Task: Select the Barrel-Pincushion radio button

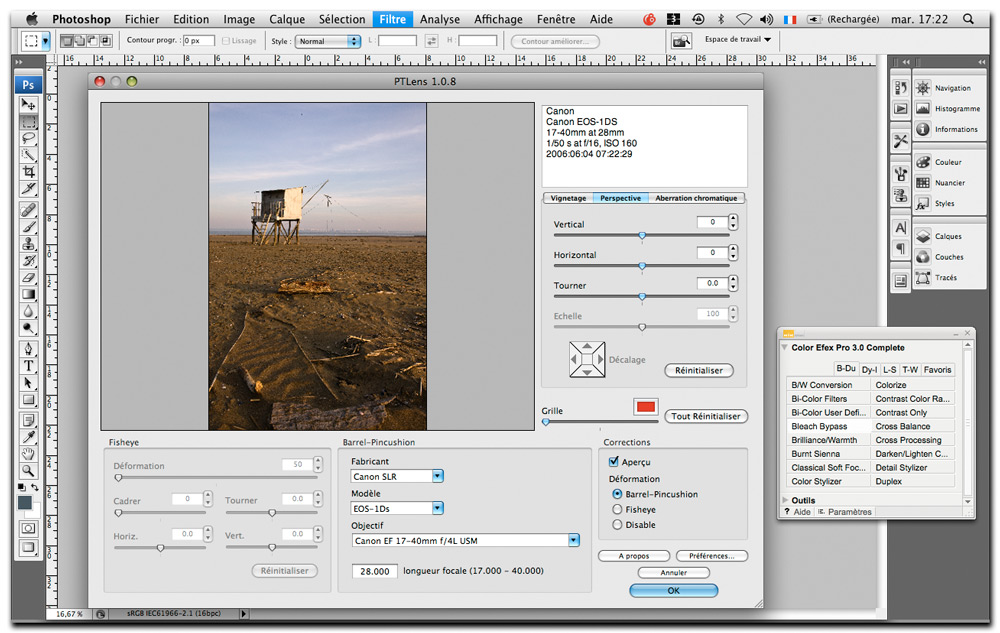Action: [617, 494]
